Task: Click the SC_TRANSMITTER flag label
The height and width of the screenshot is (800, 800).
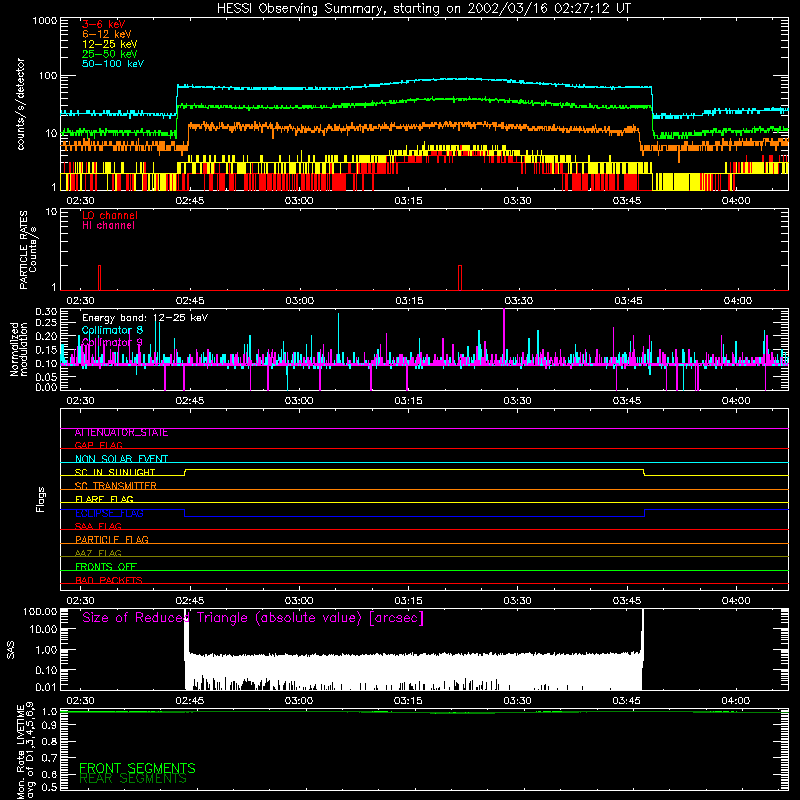Action: click(x=115, y=486)
